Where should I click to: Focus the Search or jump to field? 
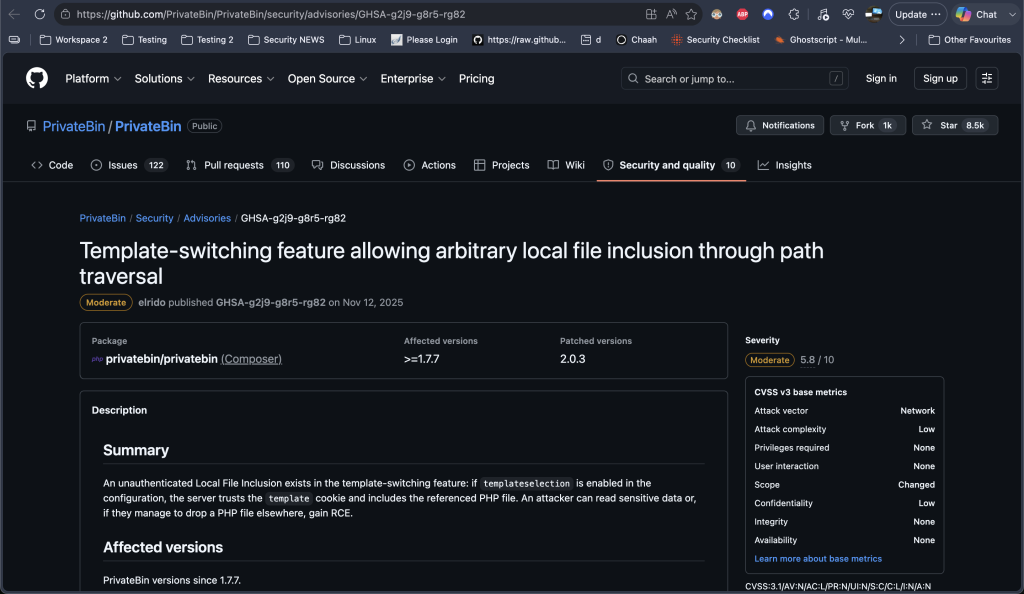click(735, 78)
